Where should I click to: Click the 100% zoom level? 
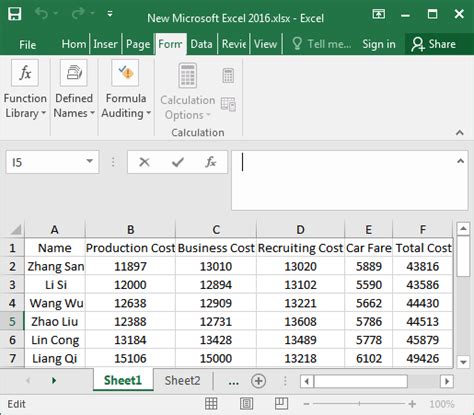442,404
